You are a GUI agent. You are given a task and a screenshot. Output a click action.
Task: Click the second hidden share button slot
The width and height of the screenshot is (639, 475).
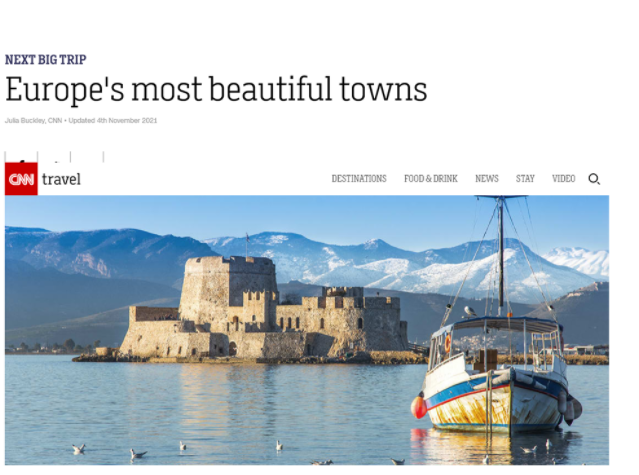[54, 157]
